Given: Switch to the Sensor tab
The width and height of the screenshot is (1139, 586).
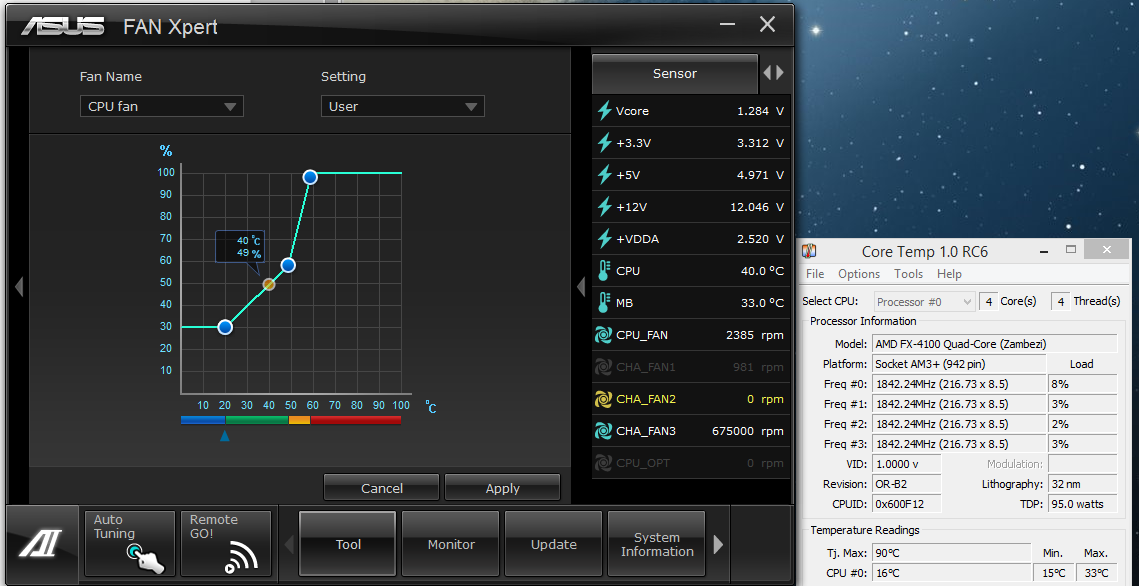Looking at the screenshot, I should [675, 73].
